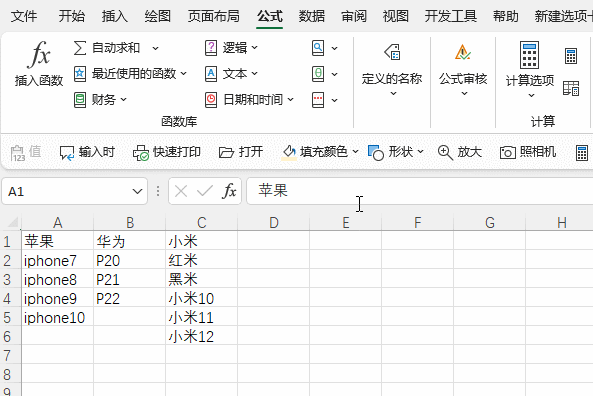Expand the 公式审核 chevron

tap(464, 93)
